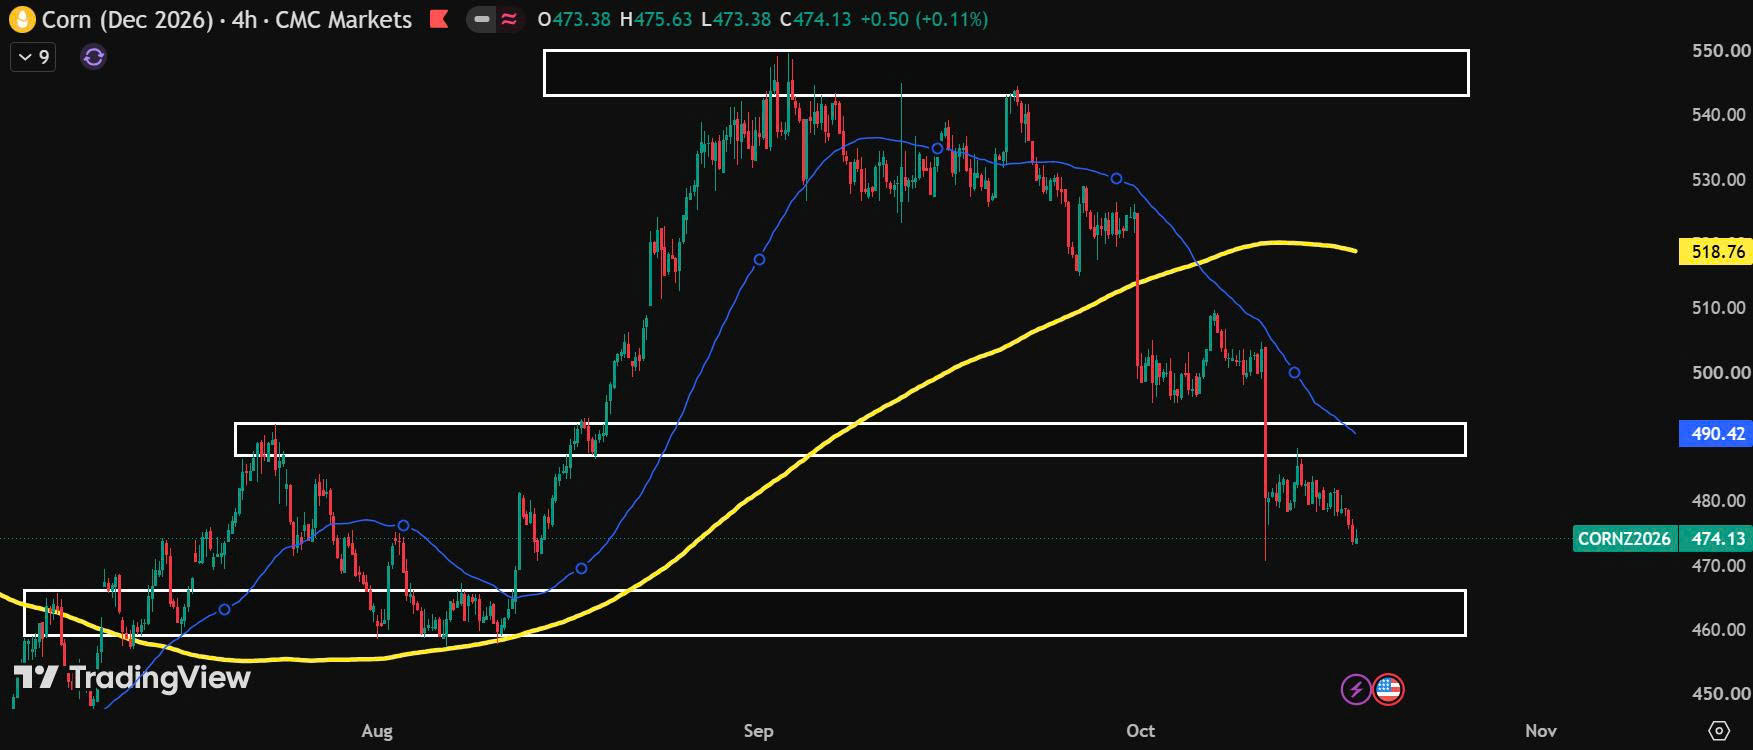Click the grey dash icon in the status pill

(482, 19)
